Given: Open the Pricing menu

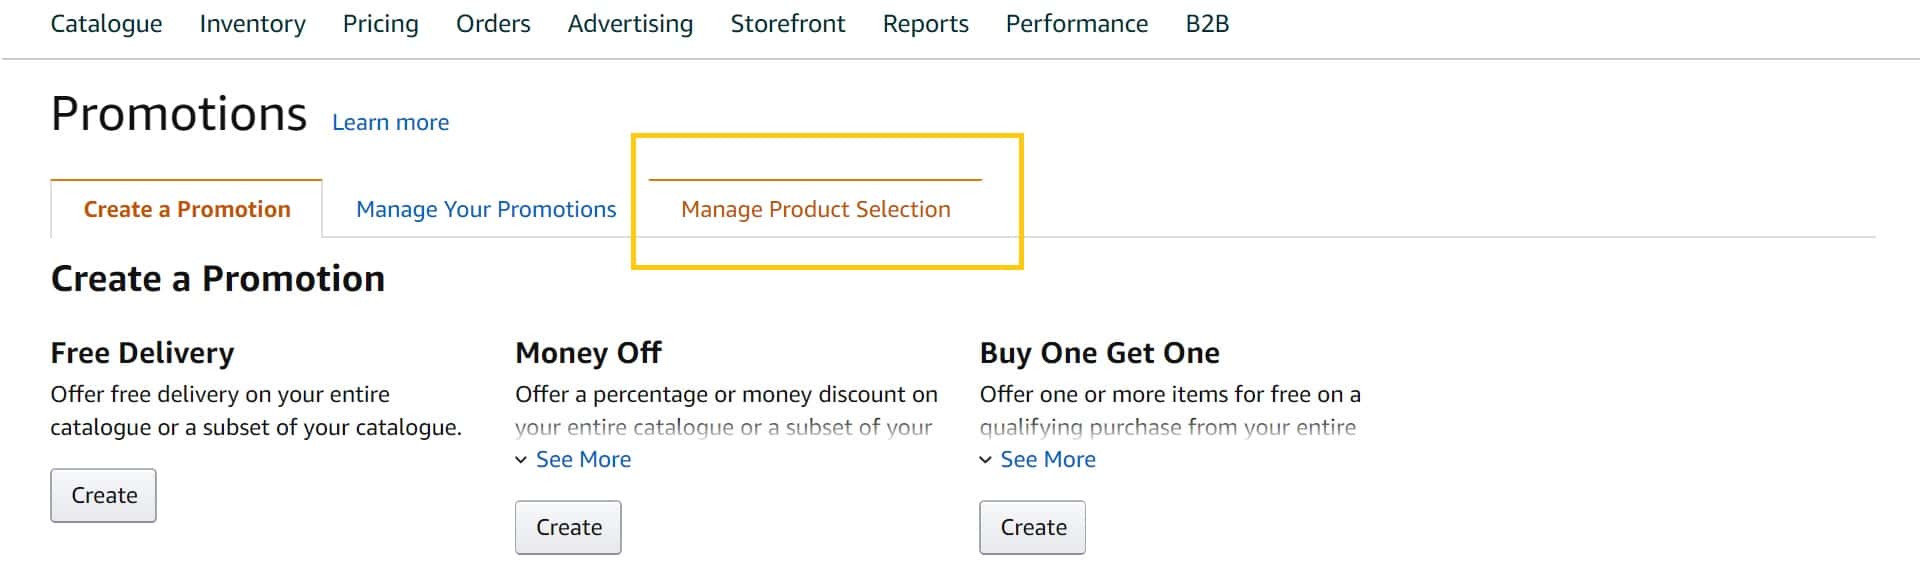Looking at the screenshot, I should (380, 24).
